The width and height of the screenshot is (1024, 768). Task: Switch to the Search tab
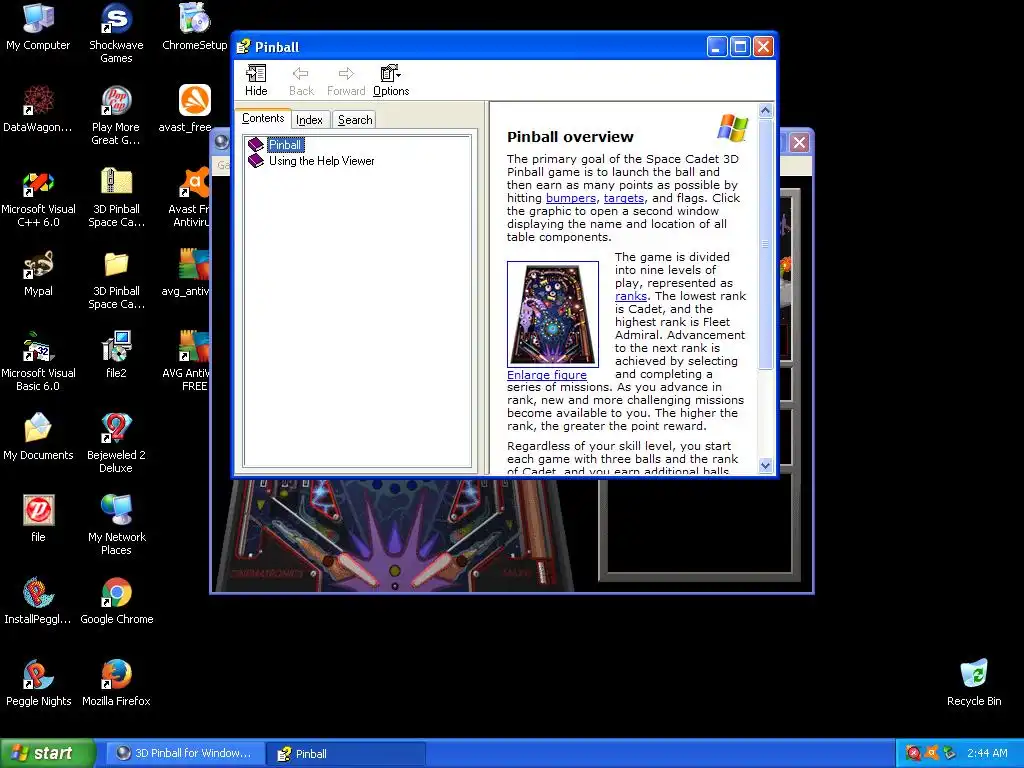coord(355,120)
